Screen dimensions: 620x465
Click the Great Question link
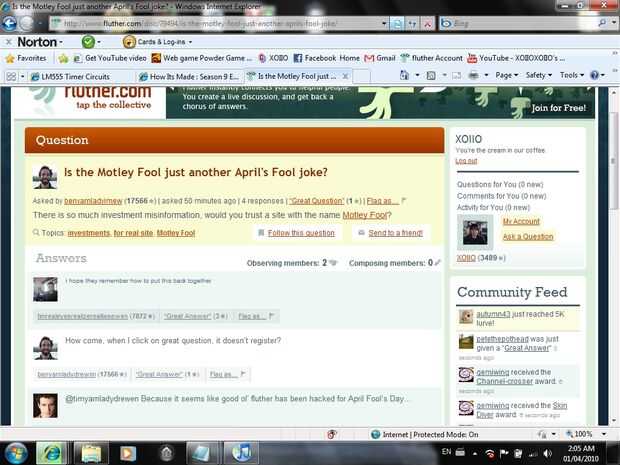316,201
